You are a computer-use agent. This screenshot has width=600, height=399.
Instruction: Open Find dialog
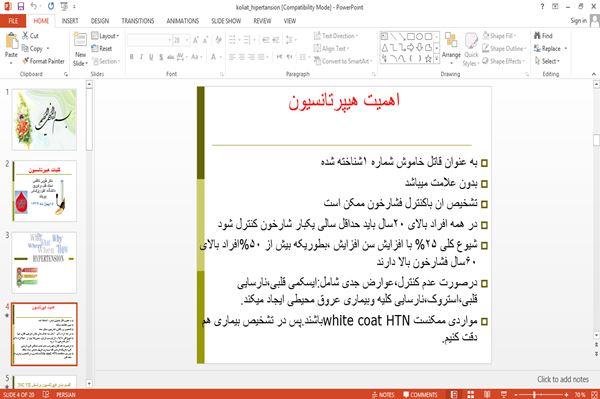click(543, 36)
